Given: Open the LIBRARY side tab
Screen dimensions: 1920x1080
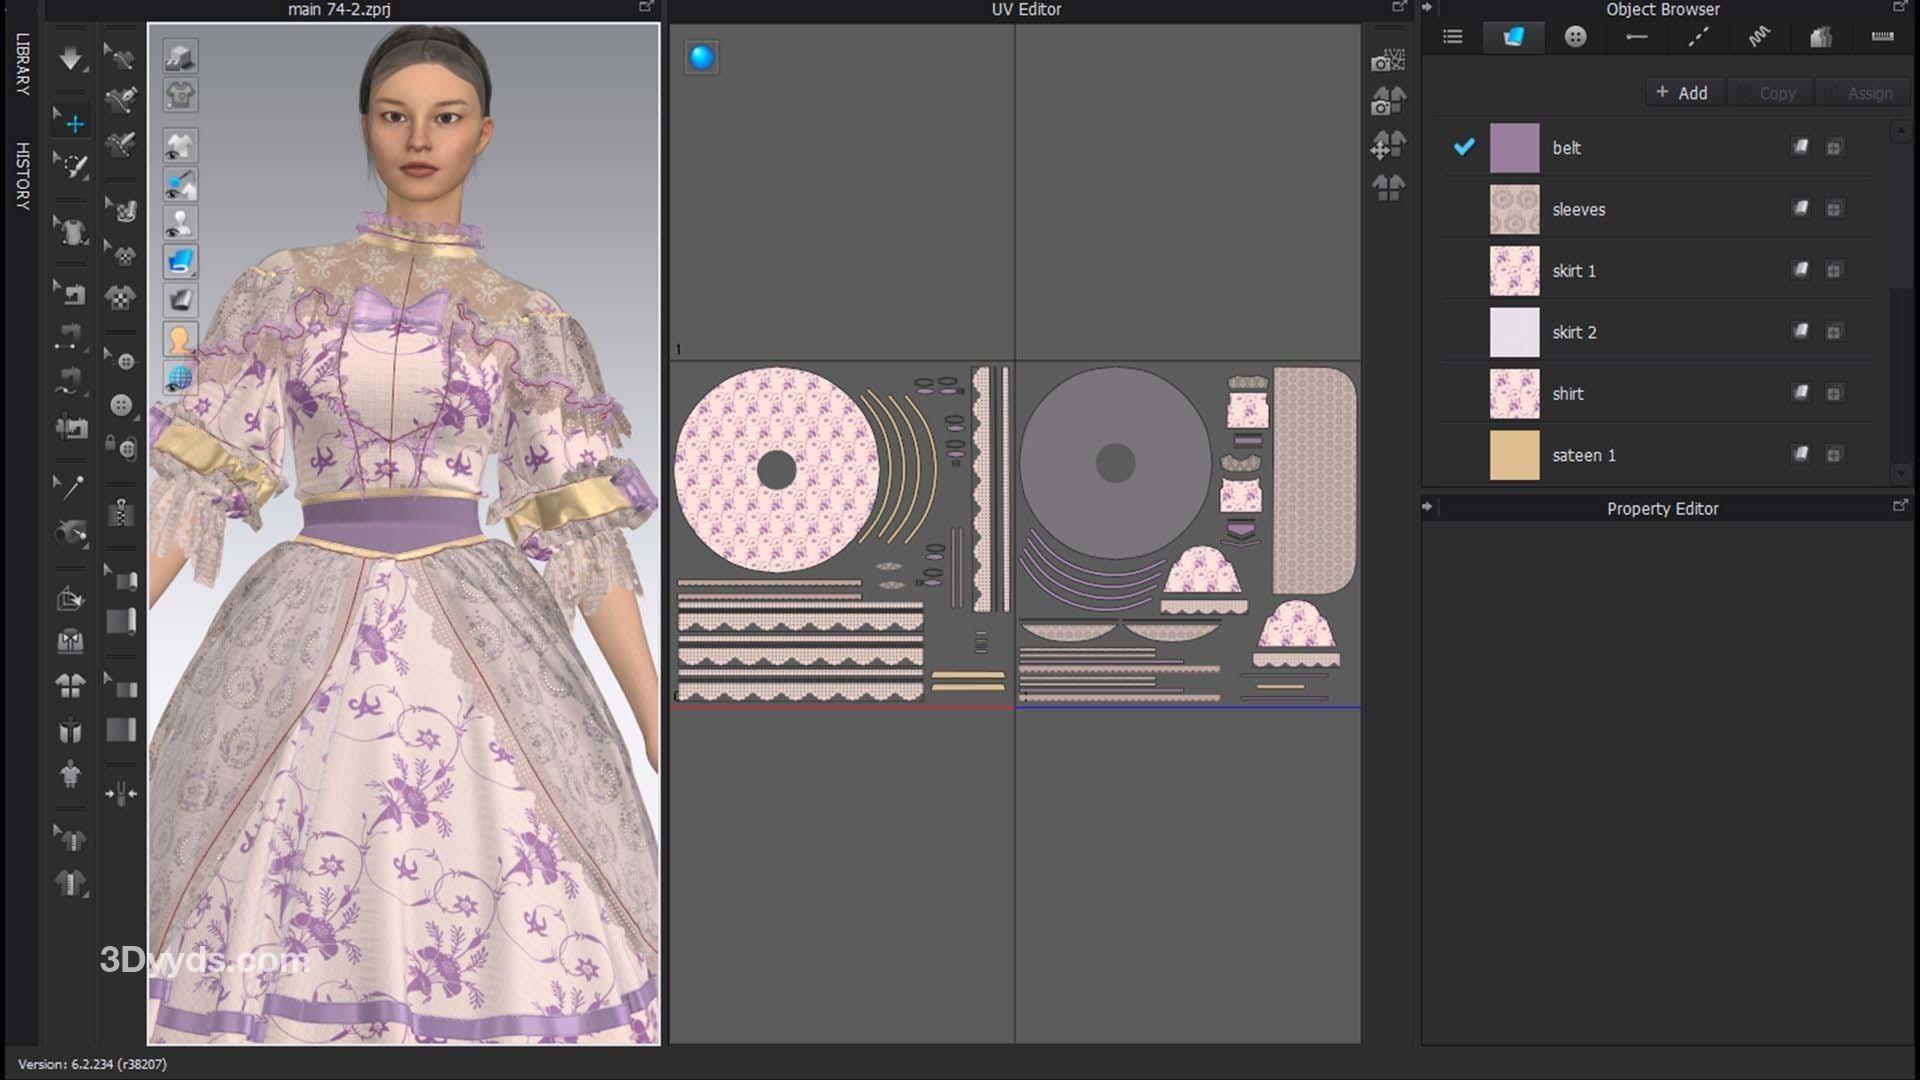Looking at the screenshot, I should (22, 64).
